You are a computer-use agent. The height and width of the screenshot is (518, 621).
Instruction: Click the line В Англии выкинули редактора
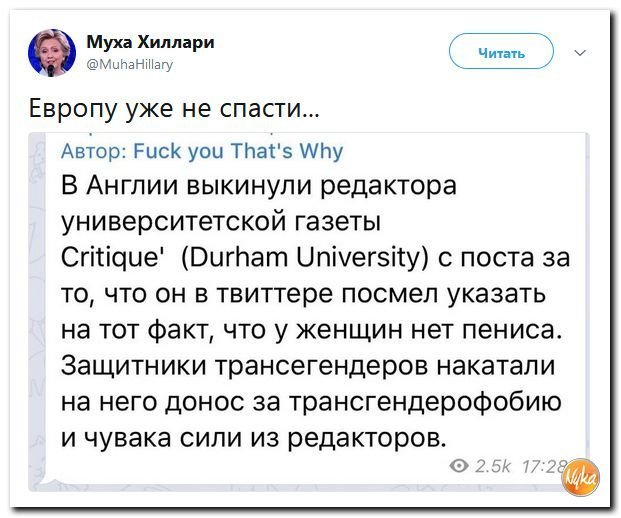[x=259, y=185]
